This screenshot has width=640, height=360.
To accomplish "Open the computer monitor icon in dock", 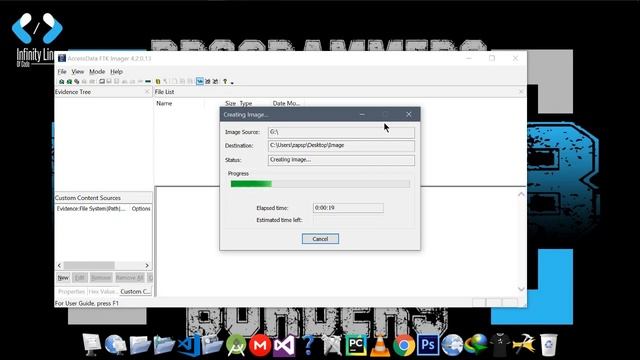I will pyautogui.click(x=91, y=345).
